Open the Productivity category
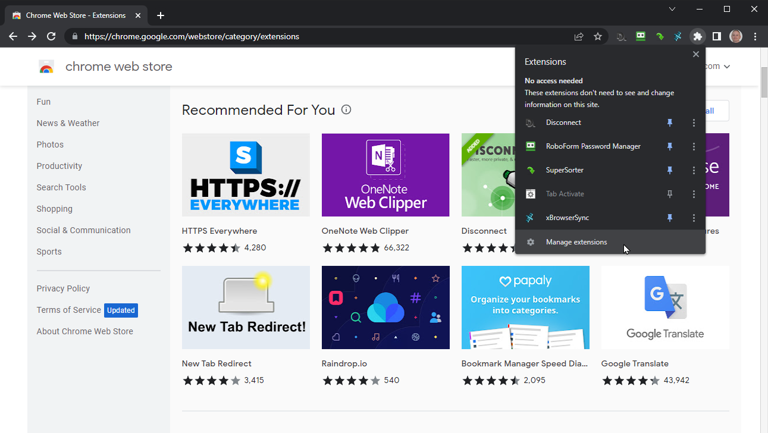 59,166
